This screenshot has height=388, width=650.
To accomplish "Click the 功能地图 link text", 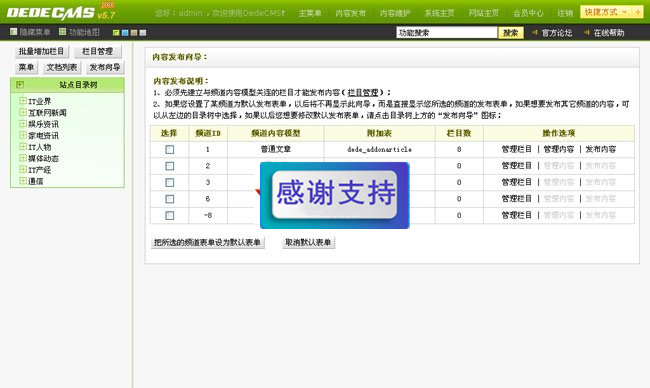I will point(84,32).
